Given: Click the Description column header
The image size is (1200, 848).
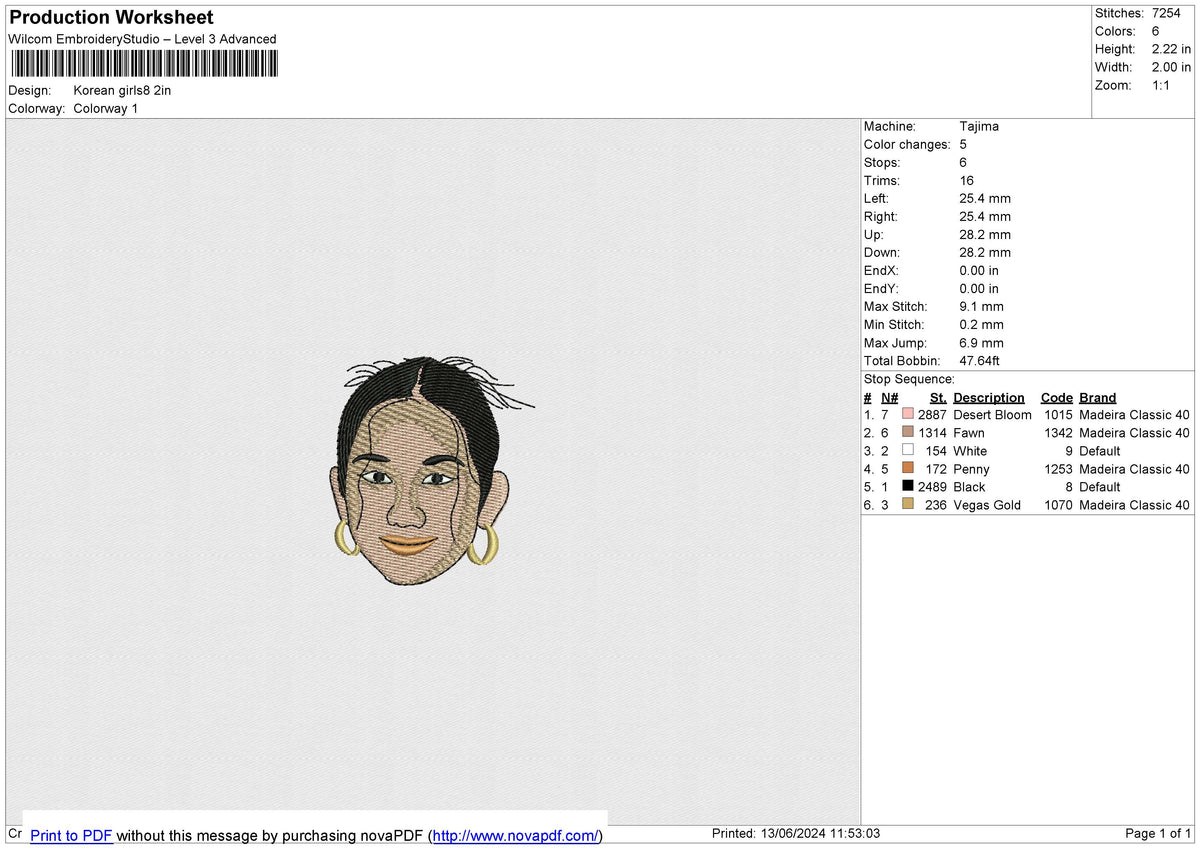Looking at the screenshot, I should point(989,397).
